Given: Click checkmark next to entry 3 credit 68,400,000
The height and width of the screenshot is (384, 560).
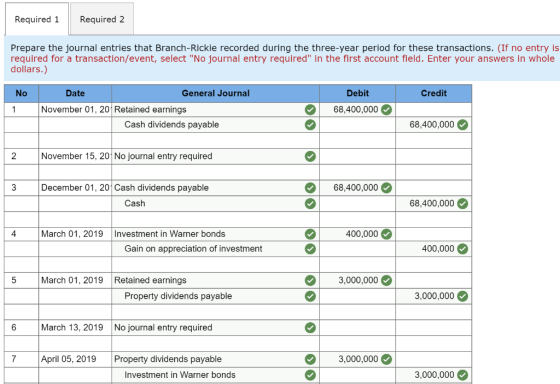Looking at the screenshot, I should coord(462,204).
